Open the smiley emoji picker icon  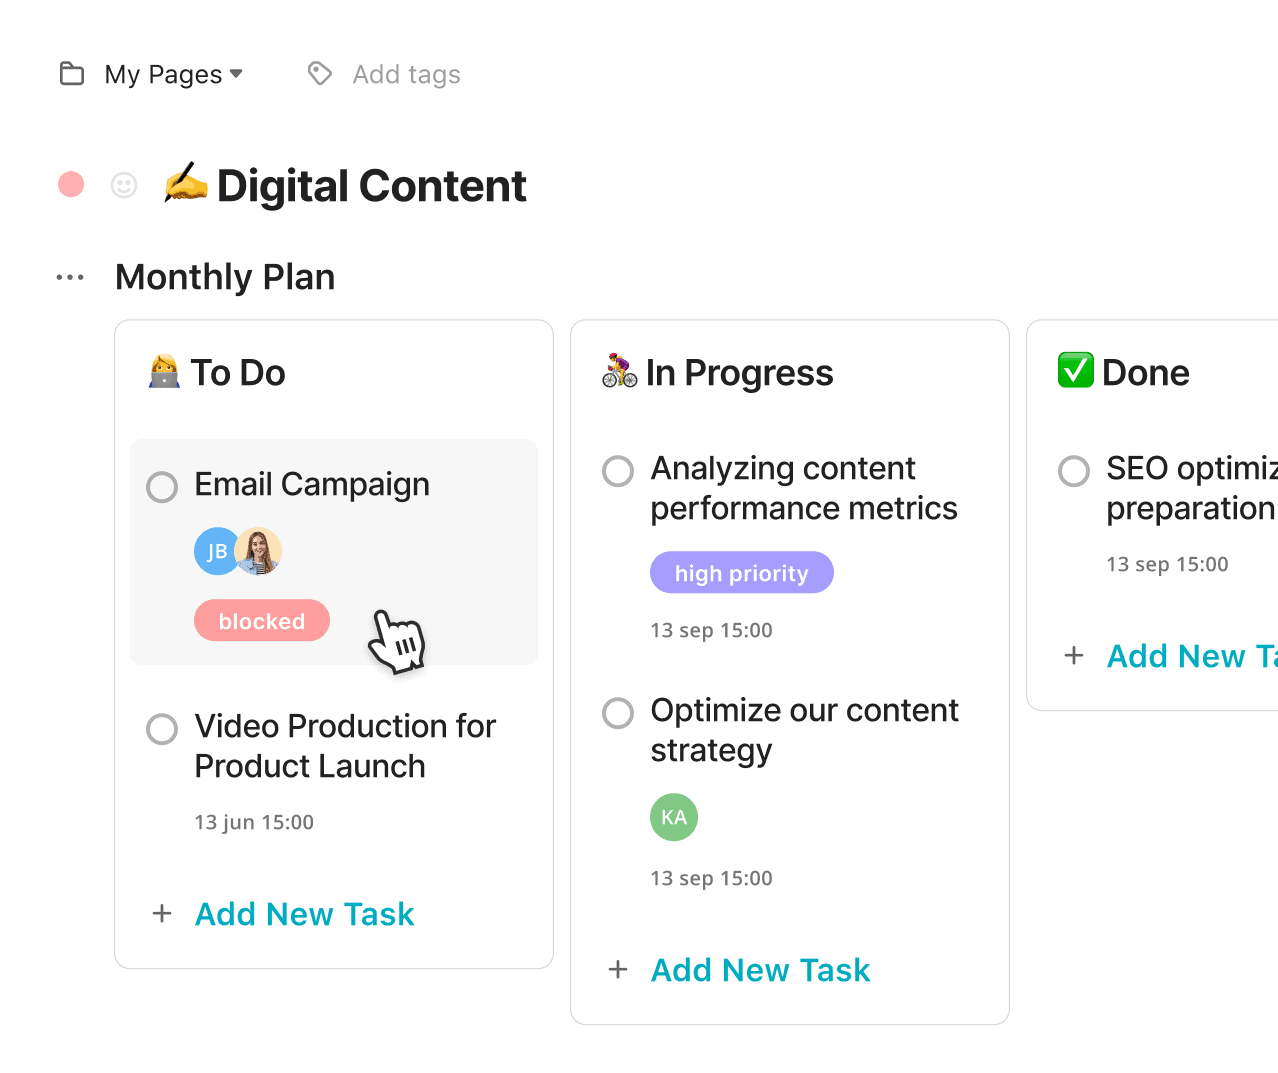click(124, 185)
